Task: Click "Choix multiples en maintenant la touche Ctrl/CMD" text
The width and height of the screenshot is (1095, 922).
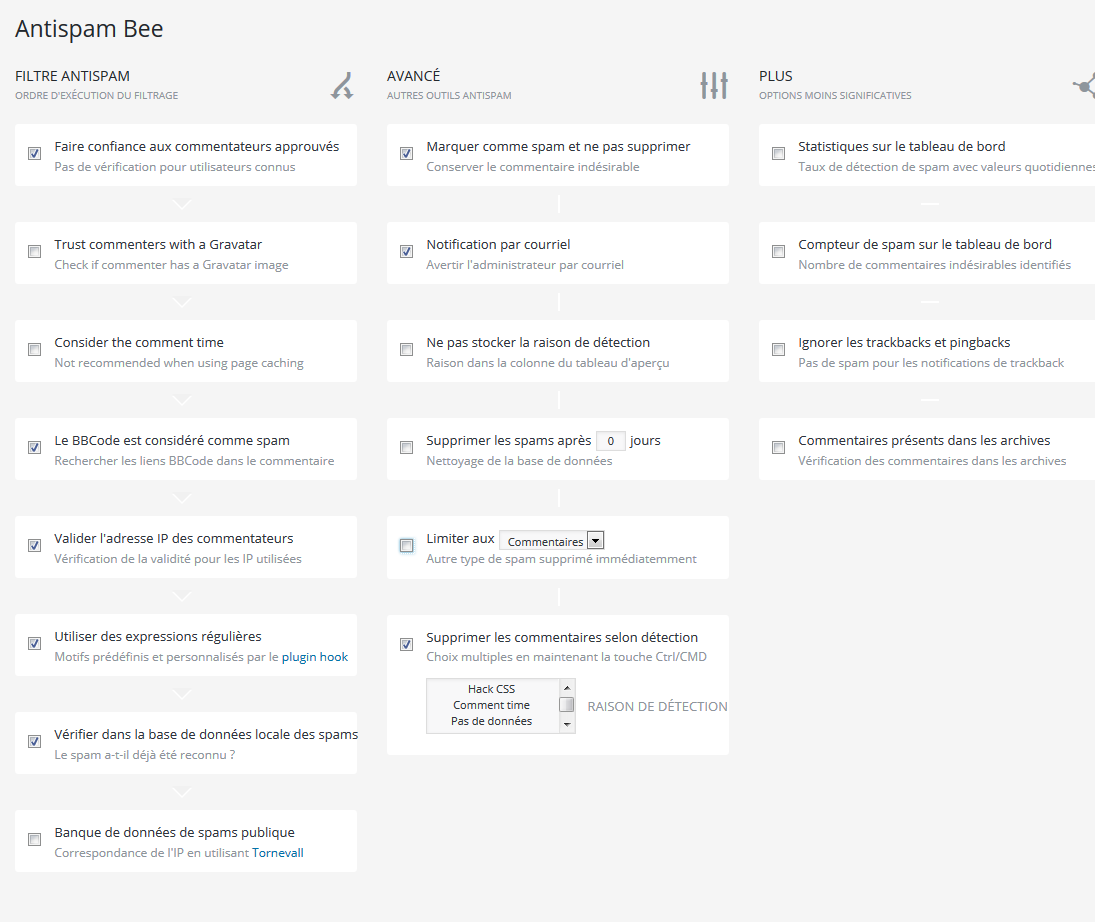Action: pyautogui.click(x=566, y=657)
